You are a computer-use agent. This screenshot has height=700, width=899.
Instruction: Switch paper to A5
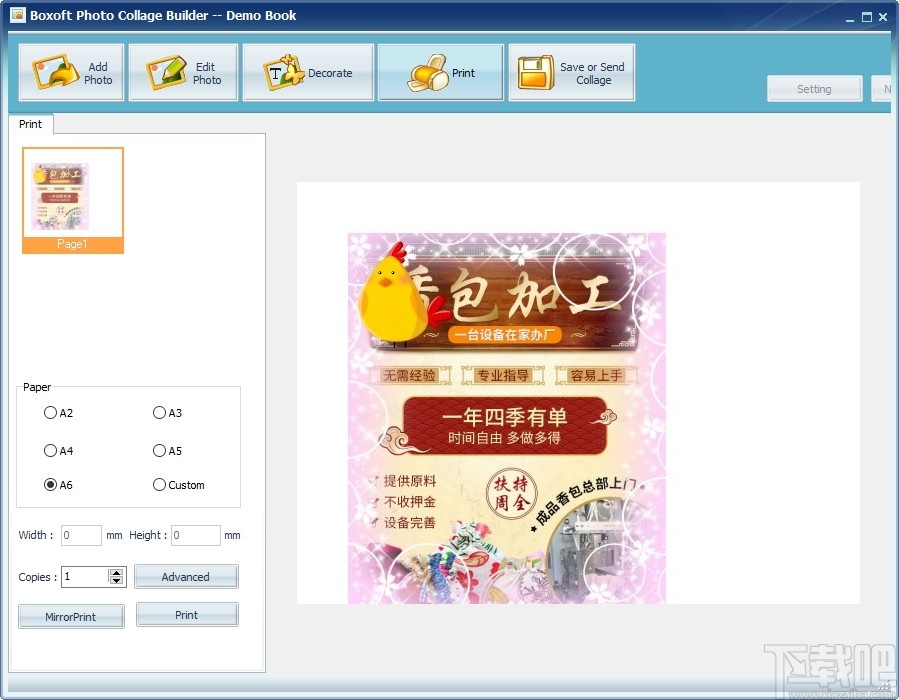click(x=159, y=451)
